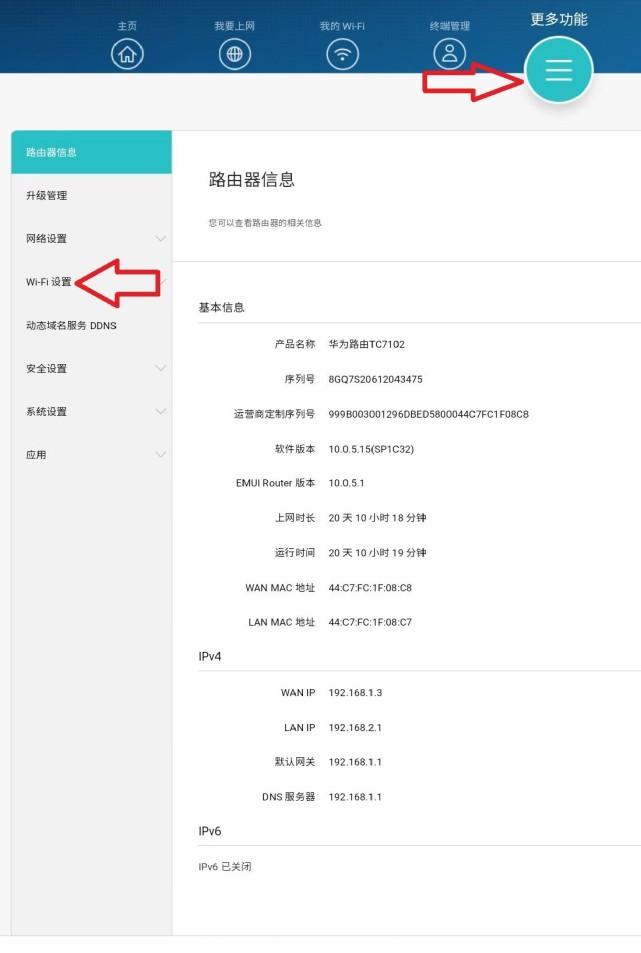This screenshot has width=641, height=953.
Task: Click the 基本信息 section title
Action: click(x=221, y=308)
